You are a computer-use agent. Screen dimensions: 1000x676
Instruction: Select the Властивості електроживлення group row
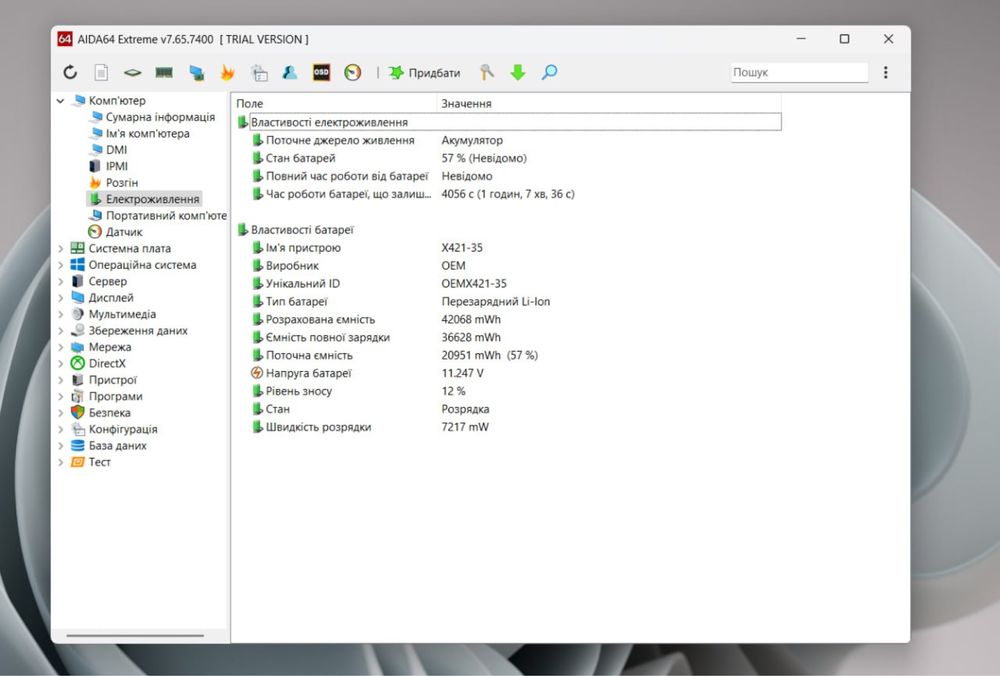pos(508,122)
